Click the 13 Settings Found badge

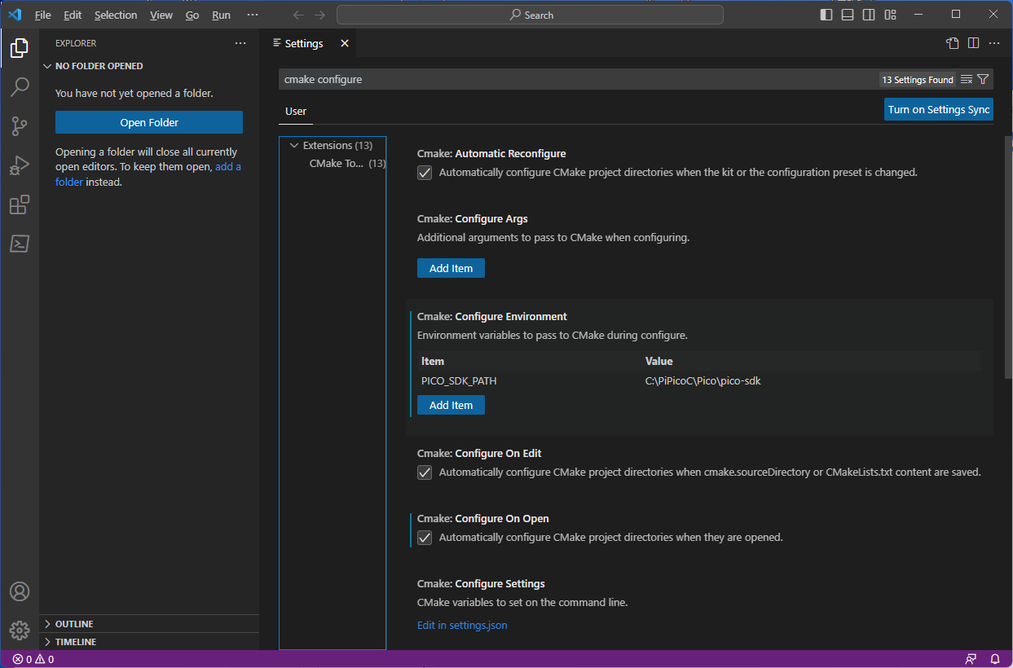(x=917, y=79)
